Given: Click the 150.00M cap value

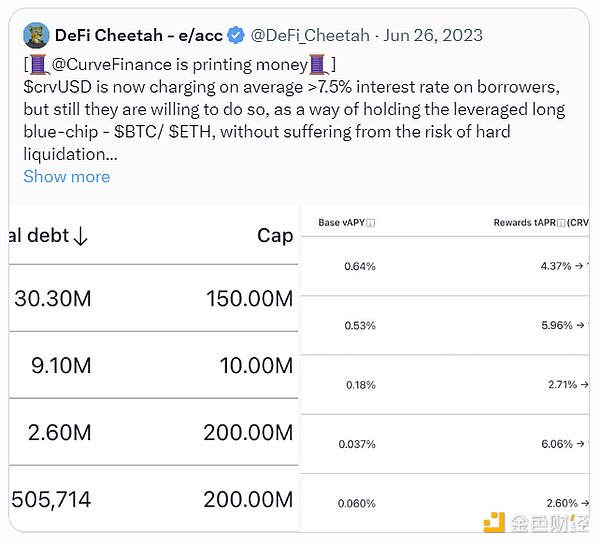Looking at the screenshot, I should click(x=250, y=298).
